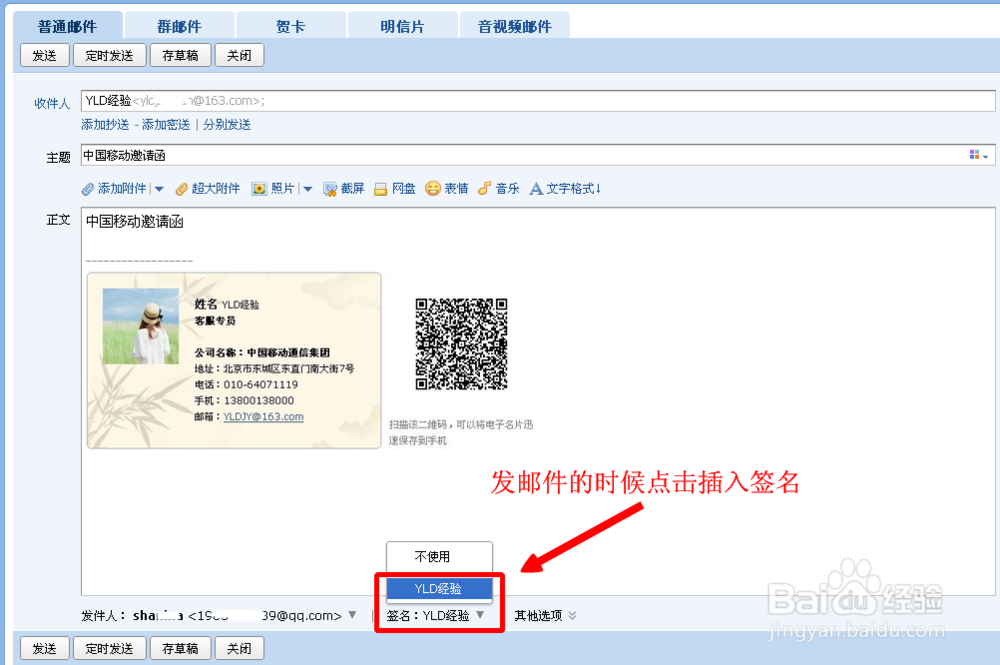
Task: Select the 不使用 signature option
Action: [x=439, y=556]
